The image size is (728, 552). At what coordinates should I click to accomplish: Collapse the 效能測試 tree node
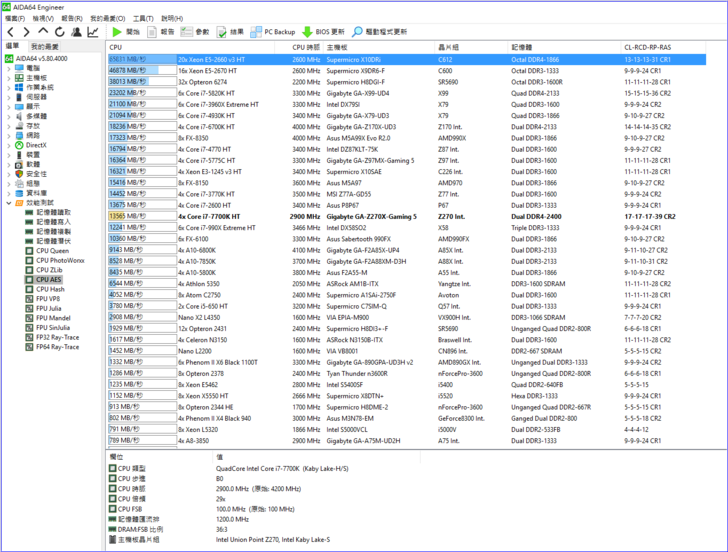pyautogui.click(x=9, y=202)
